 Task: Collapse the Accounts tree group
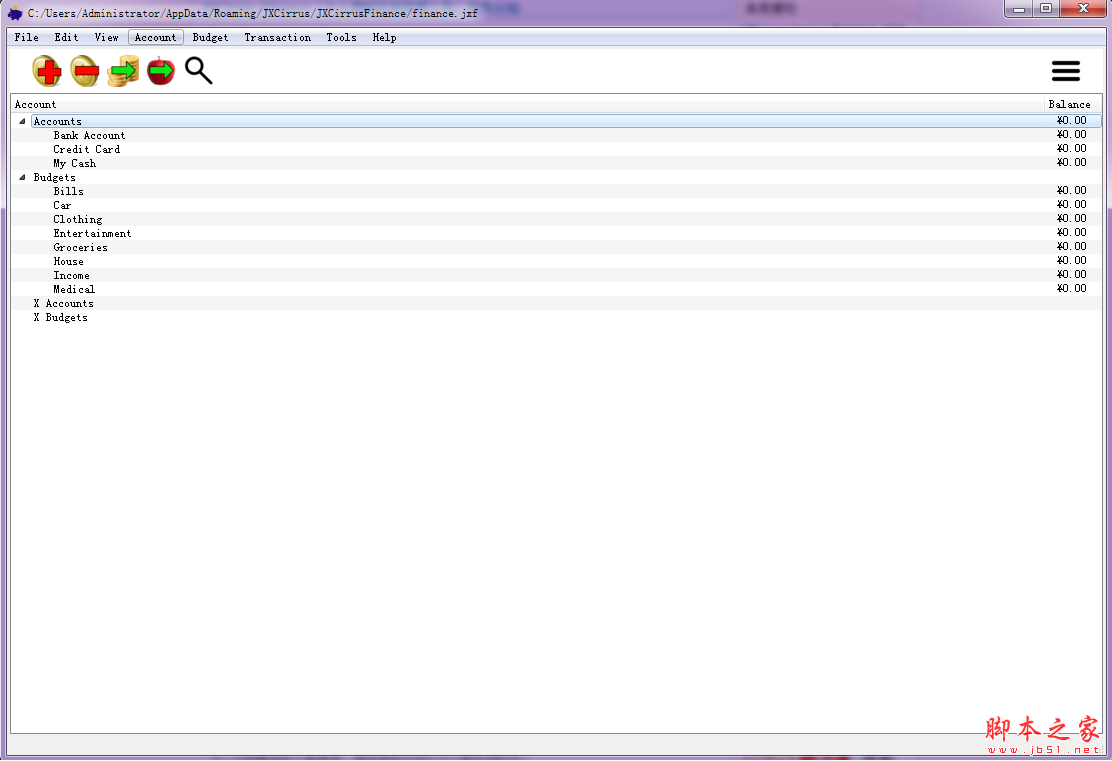23,121
